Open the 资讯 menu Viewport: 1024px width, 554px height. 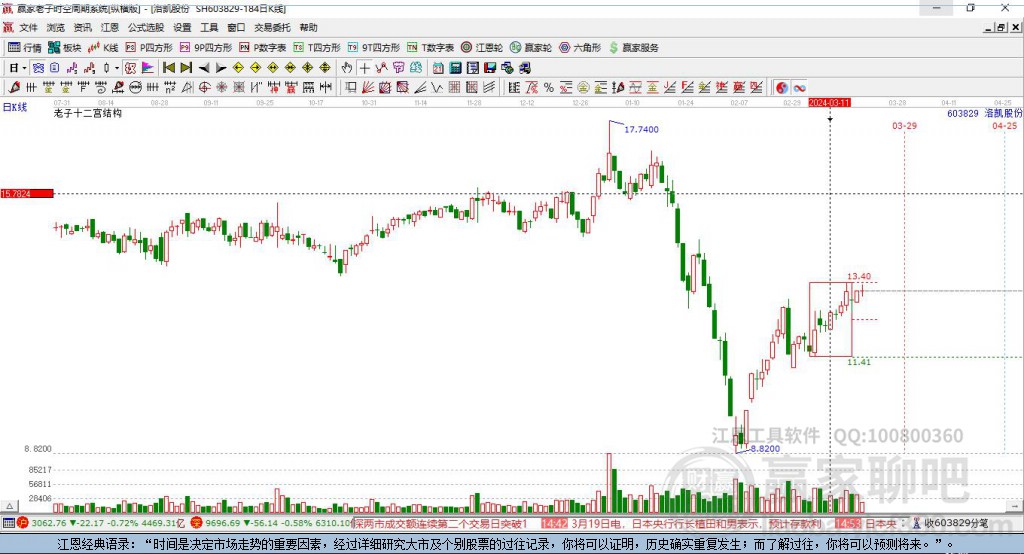point(82,27)
